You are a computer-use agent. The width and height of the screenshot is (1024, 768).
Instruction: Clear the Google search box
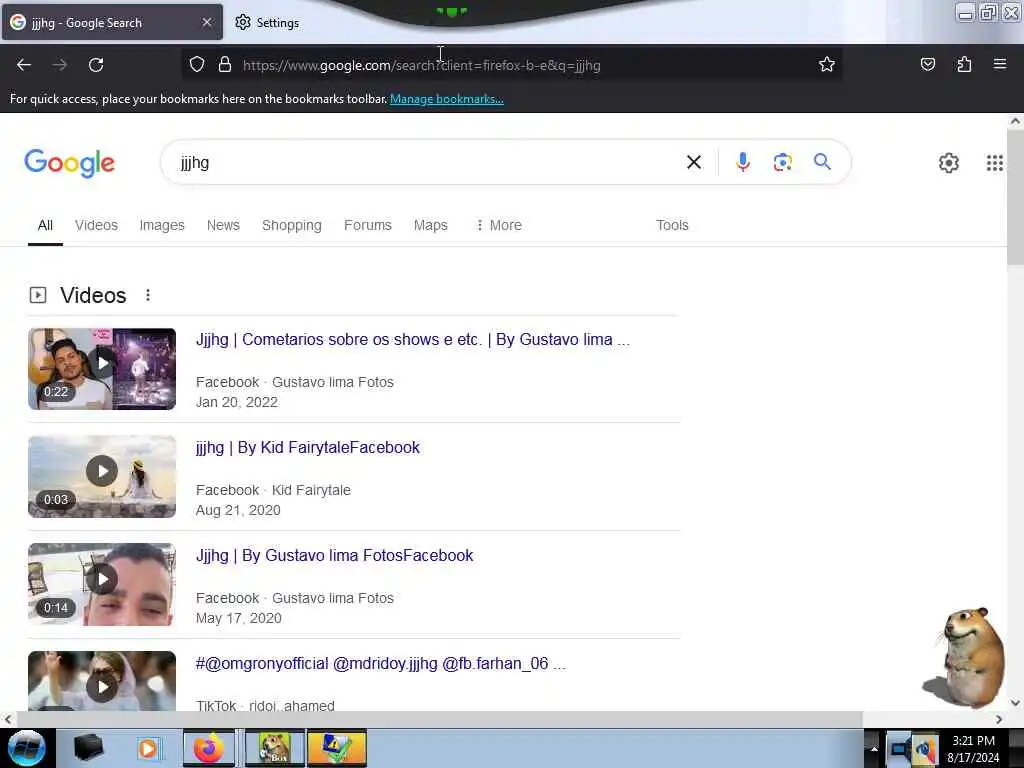coord(694,162)
